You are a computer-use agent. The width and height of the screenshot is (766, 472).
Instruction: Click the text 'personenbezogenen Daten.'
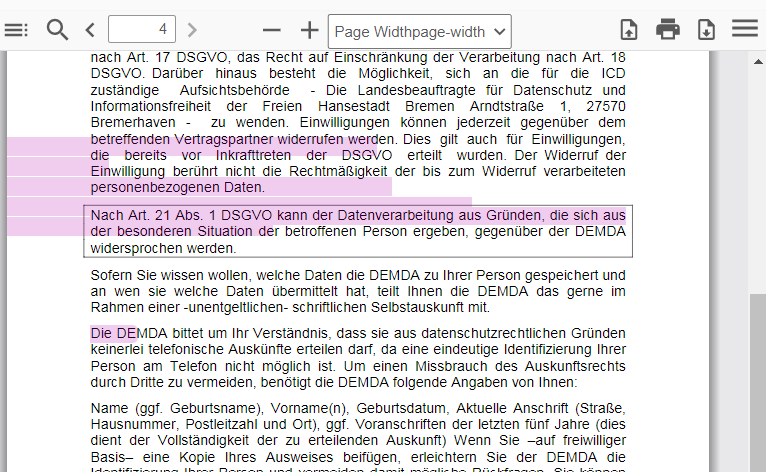click(177, 187)
